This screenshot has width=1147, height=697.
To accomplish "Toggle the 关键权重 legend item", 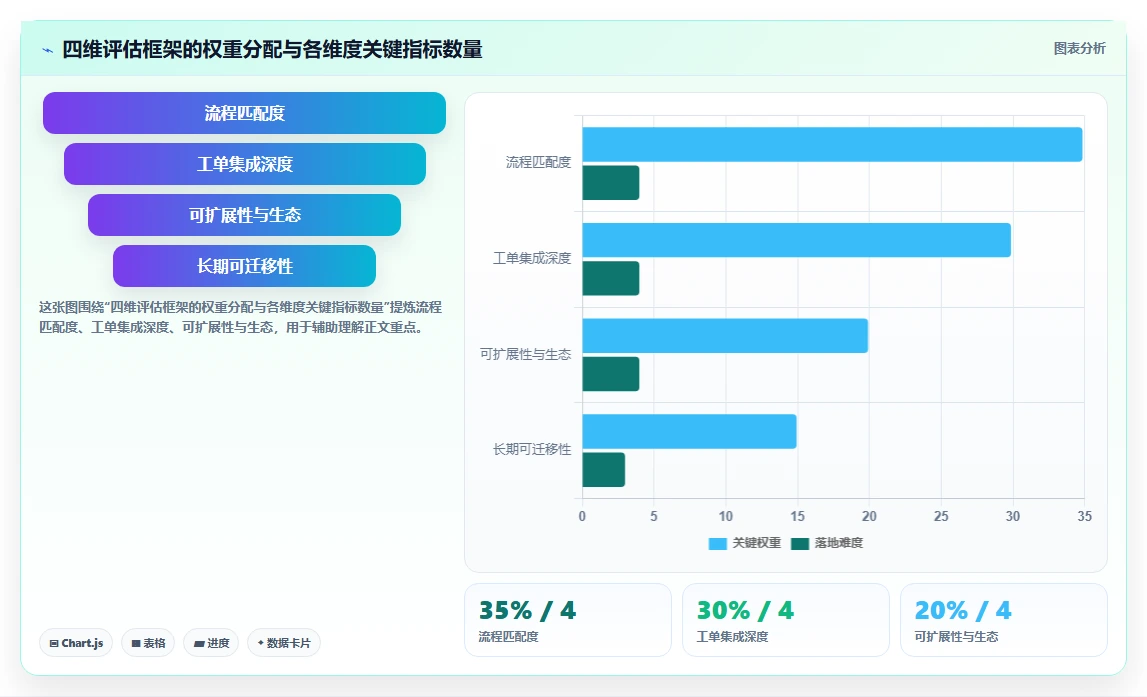I will point(745,543).
